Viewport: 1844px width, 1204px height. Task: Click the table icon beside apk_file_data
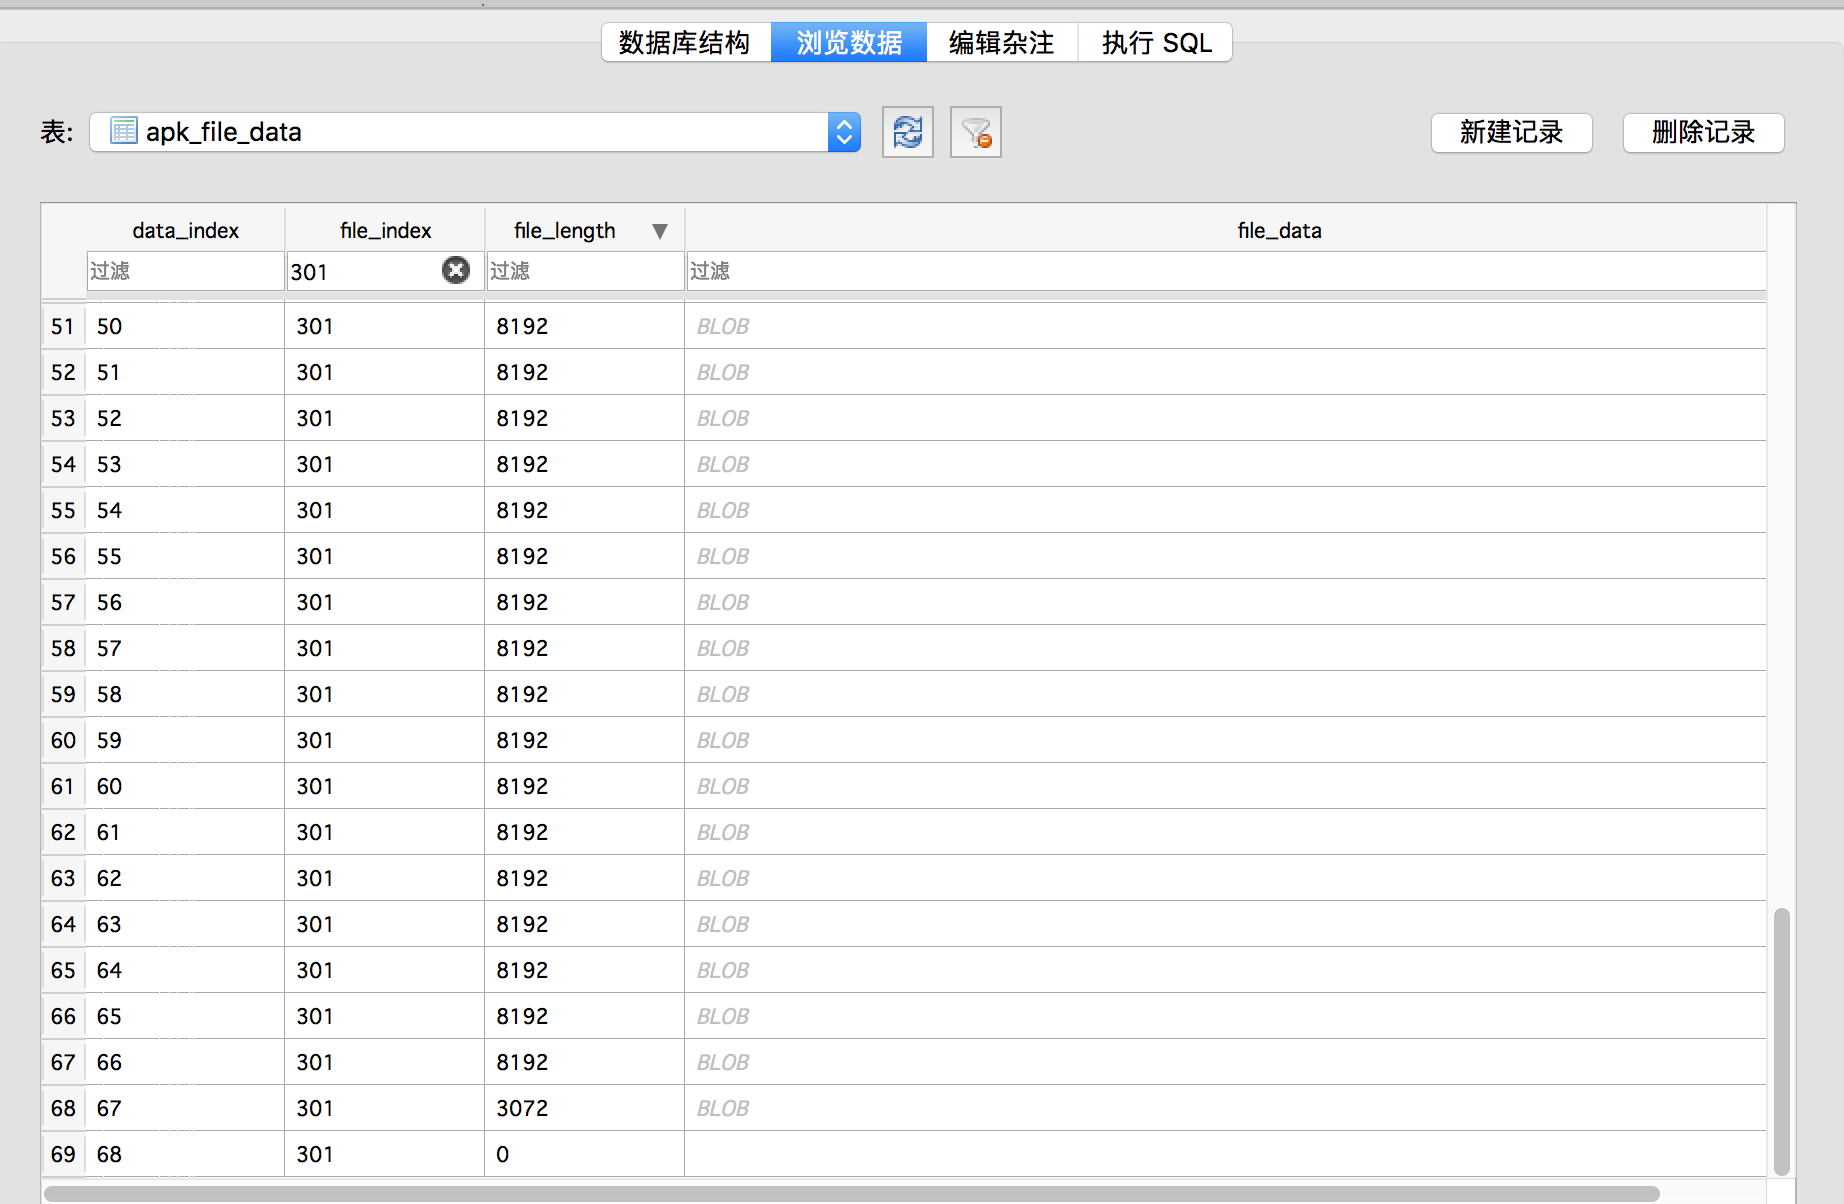pos(124,131)
